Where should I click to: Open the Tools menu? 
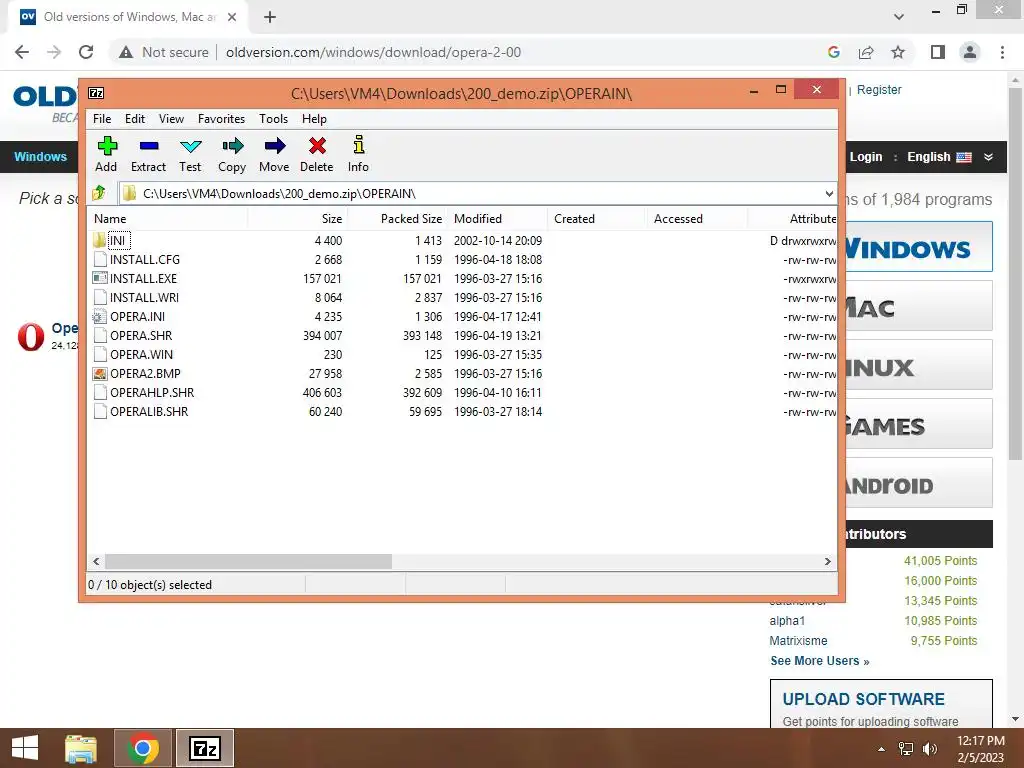pyautogui.click(x=273, y=119)
